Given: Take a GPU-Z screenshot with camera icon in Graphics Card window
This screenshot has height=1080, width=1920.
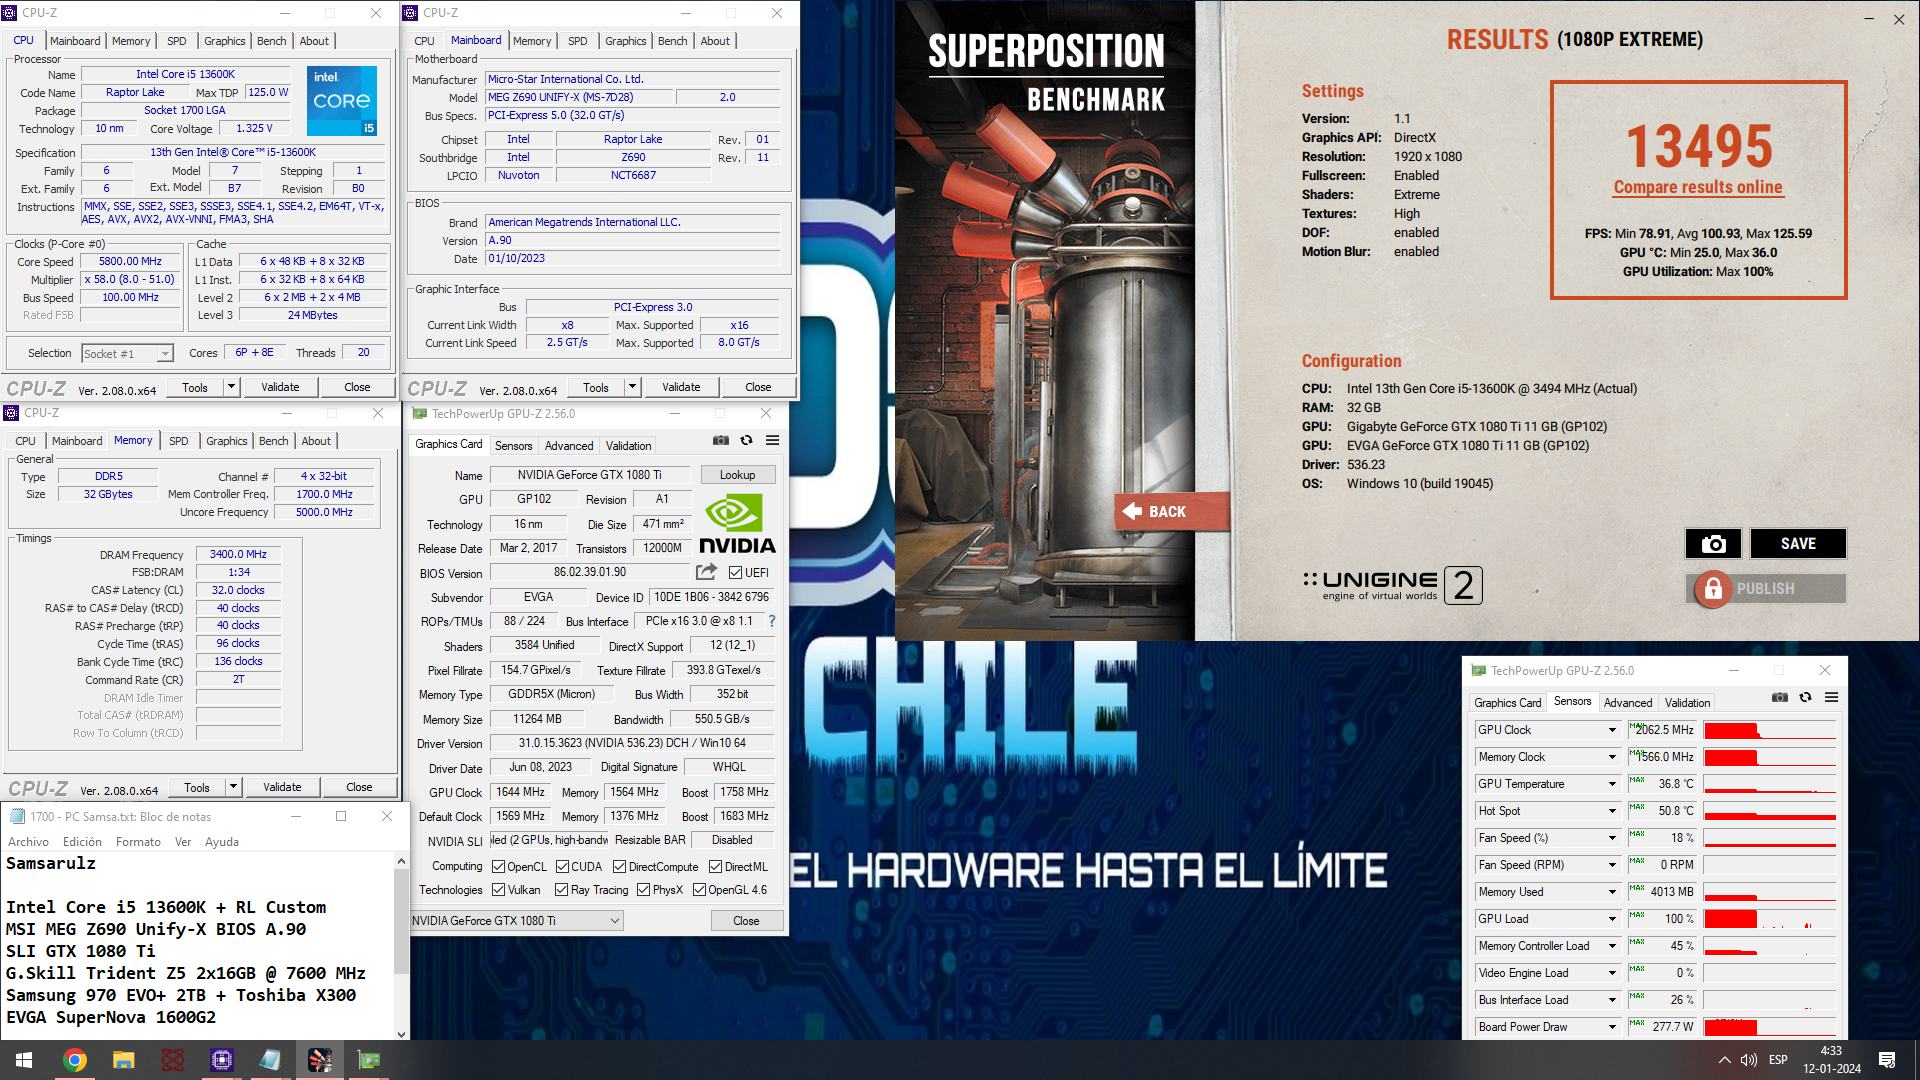Looking at the screenshot, I should click(720, 440).
